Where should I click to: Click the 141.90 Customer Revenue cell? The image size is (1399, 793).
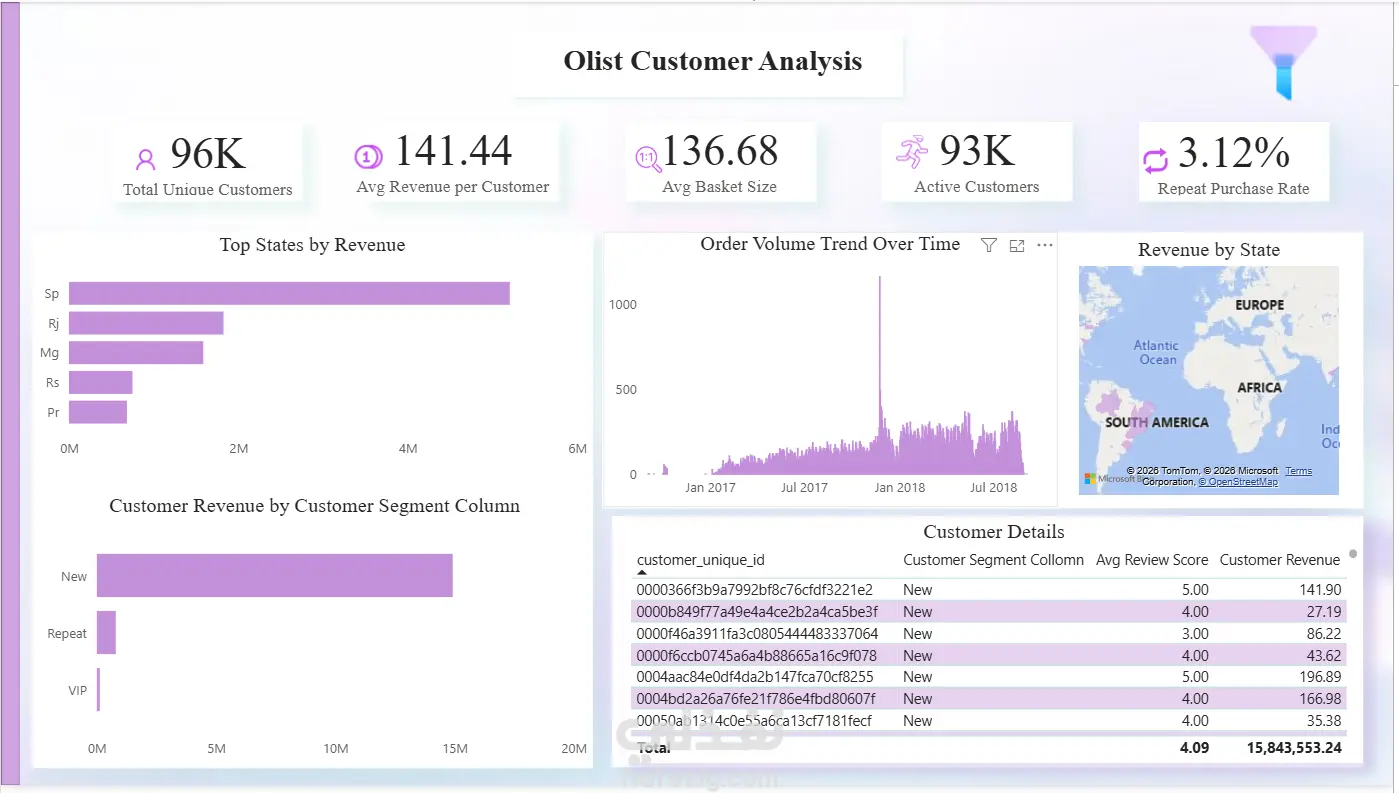[1321, 590]
